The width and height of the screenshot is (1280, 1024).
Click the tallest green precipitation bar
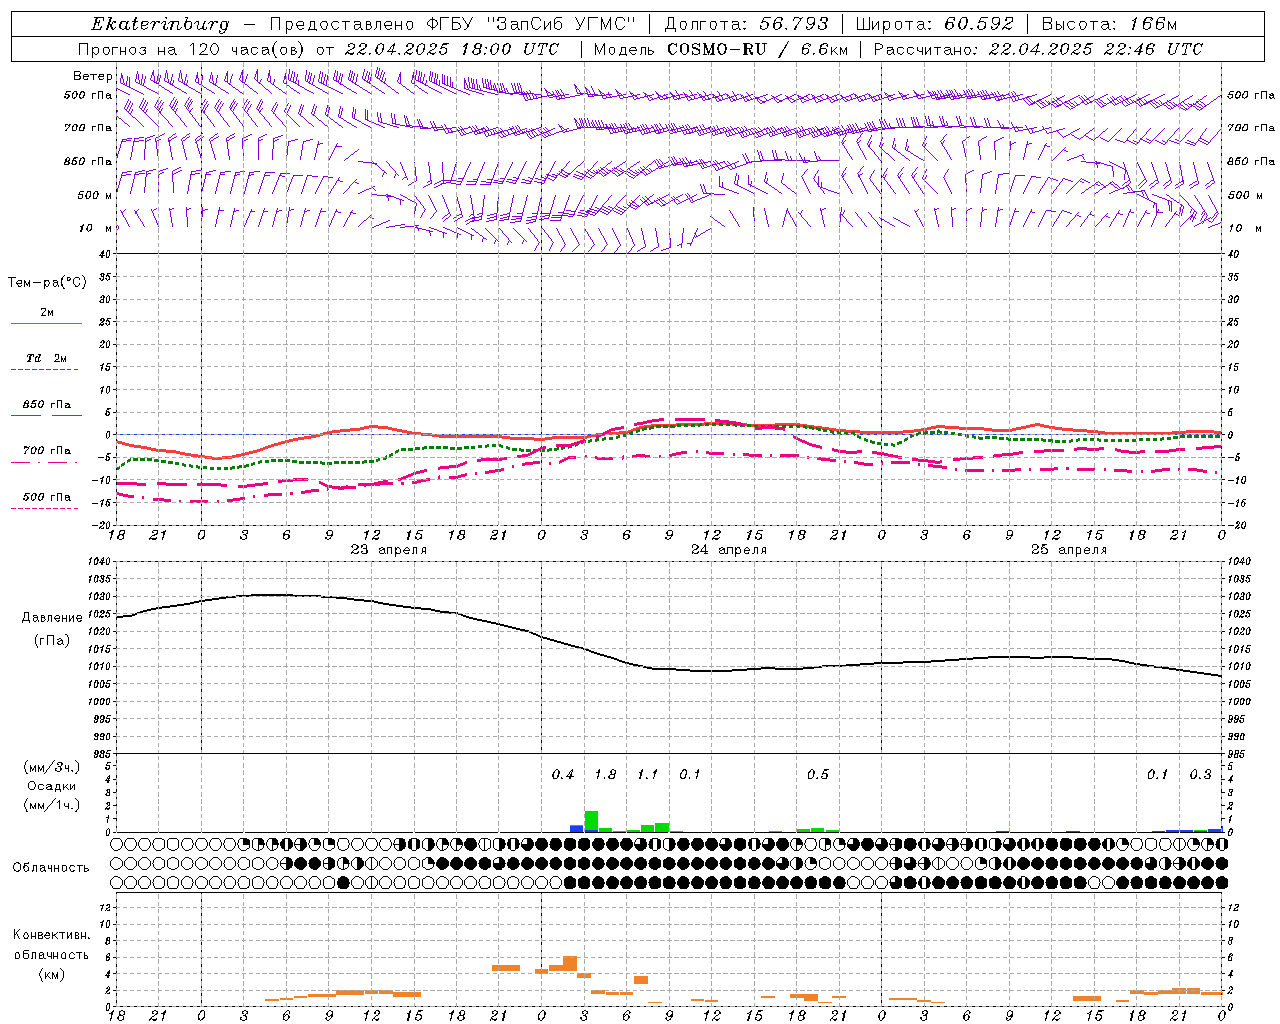(x=591, y=821)
